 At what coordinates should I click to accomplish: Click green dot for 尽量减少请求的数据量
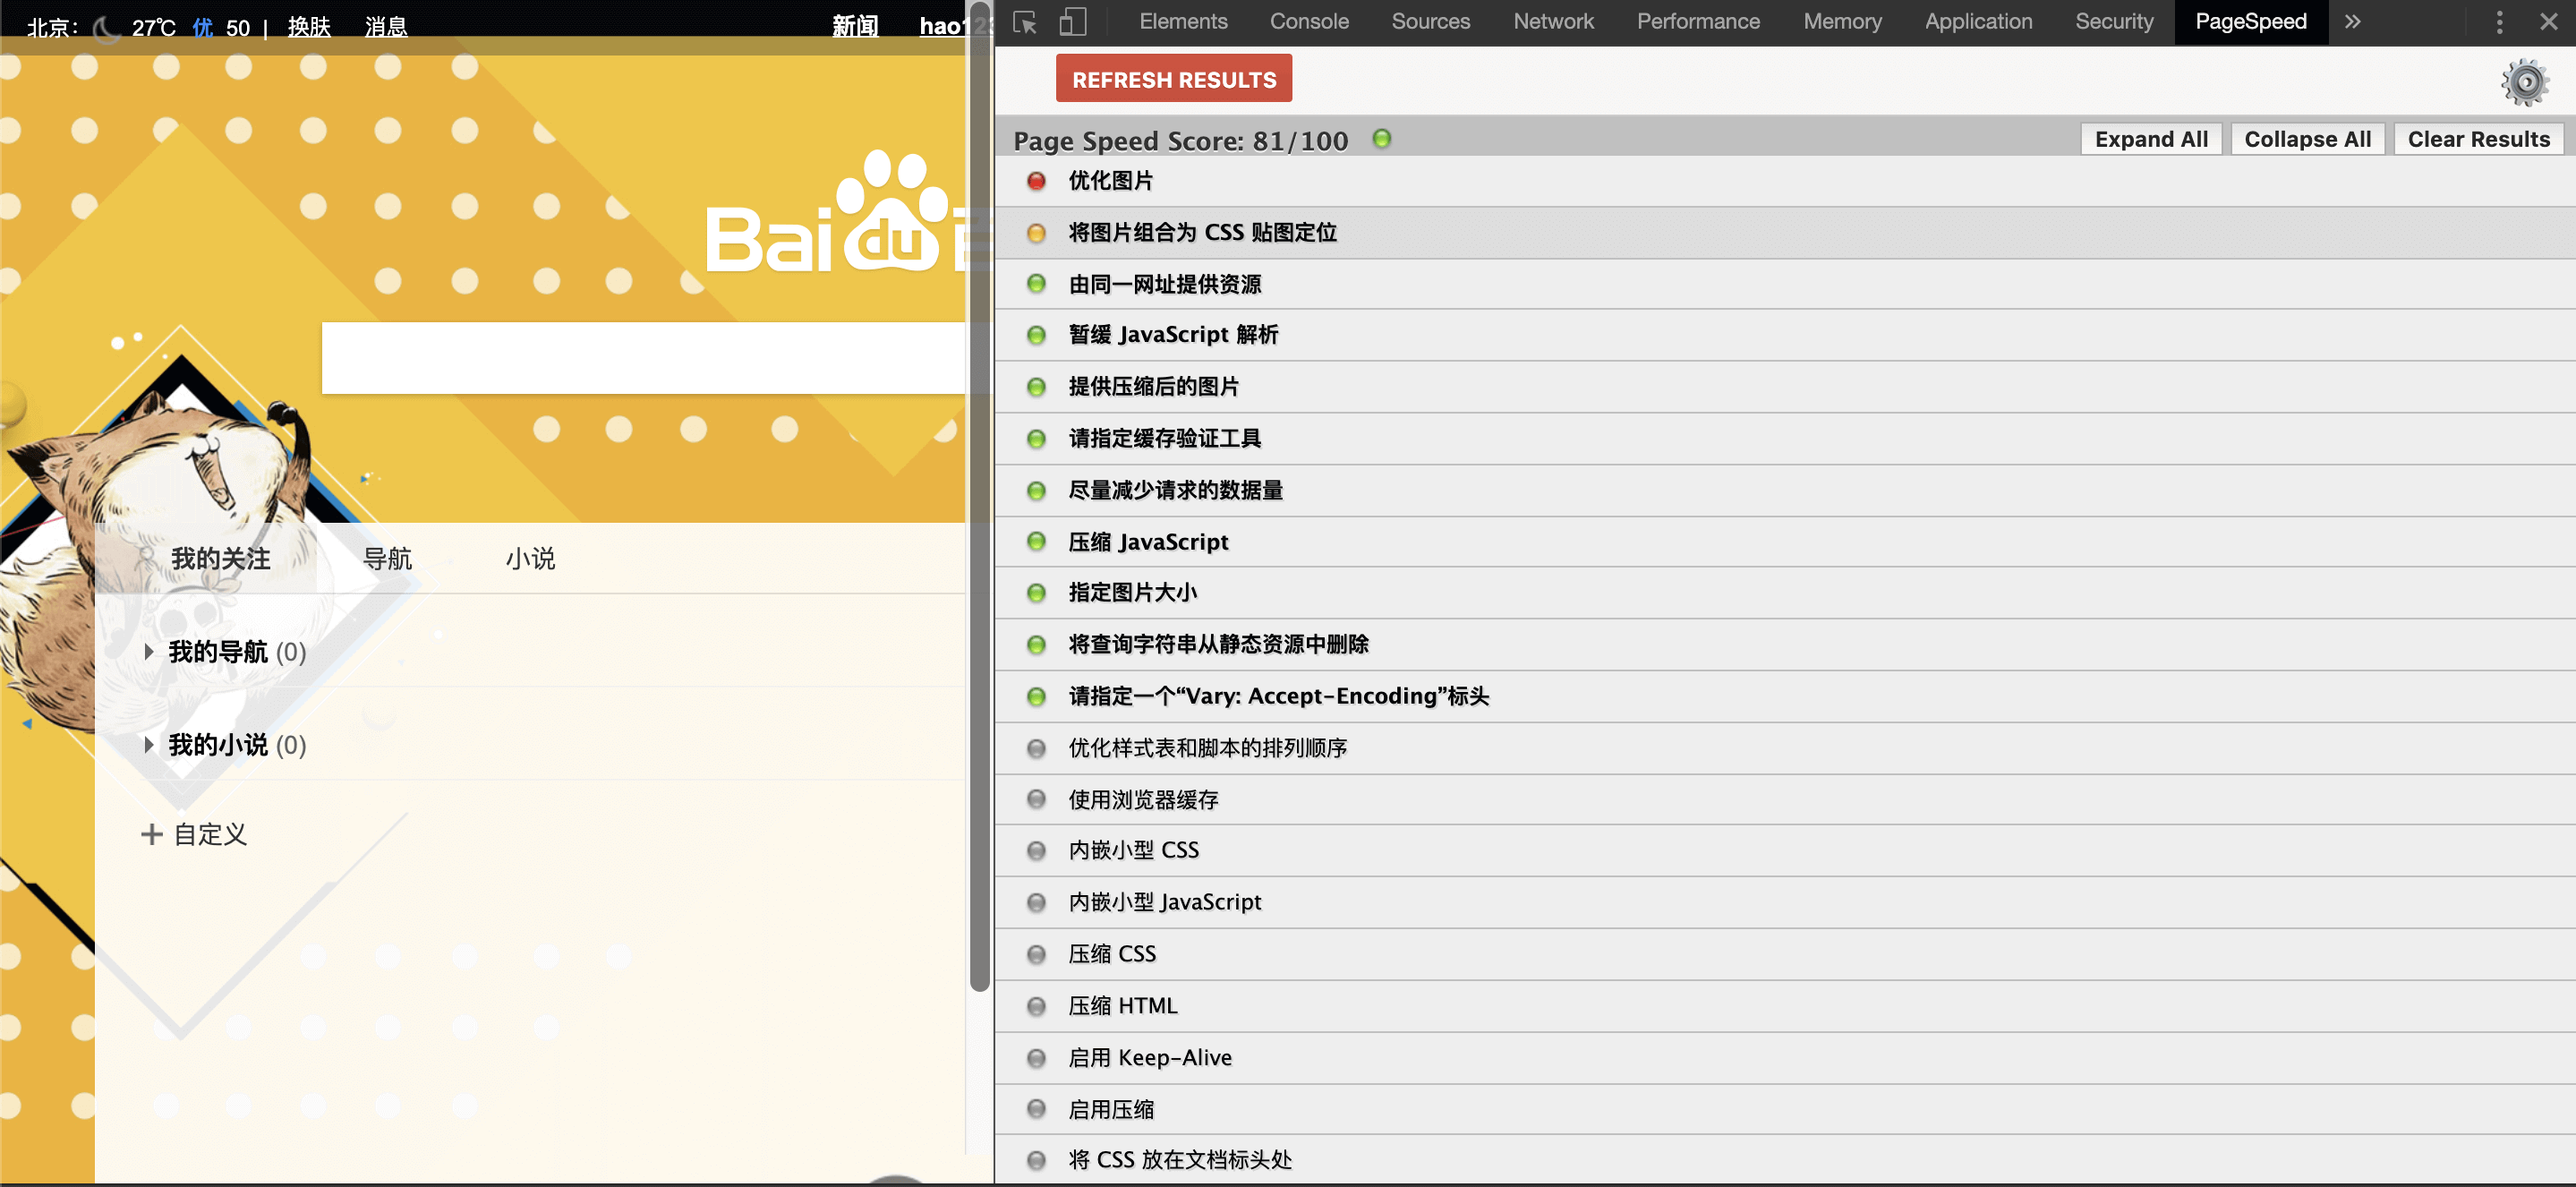click(x=1036, y=491)
